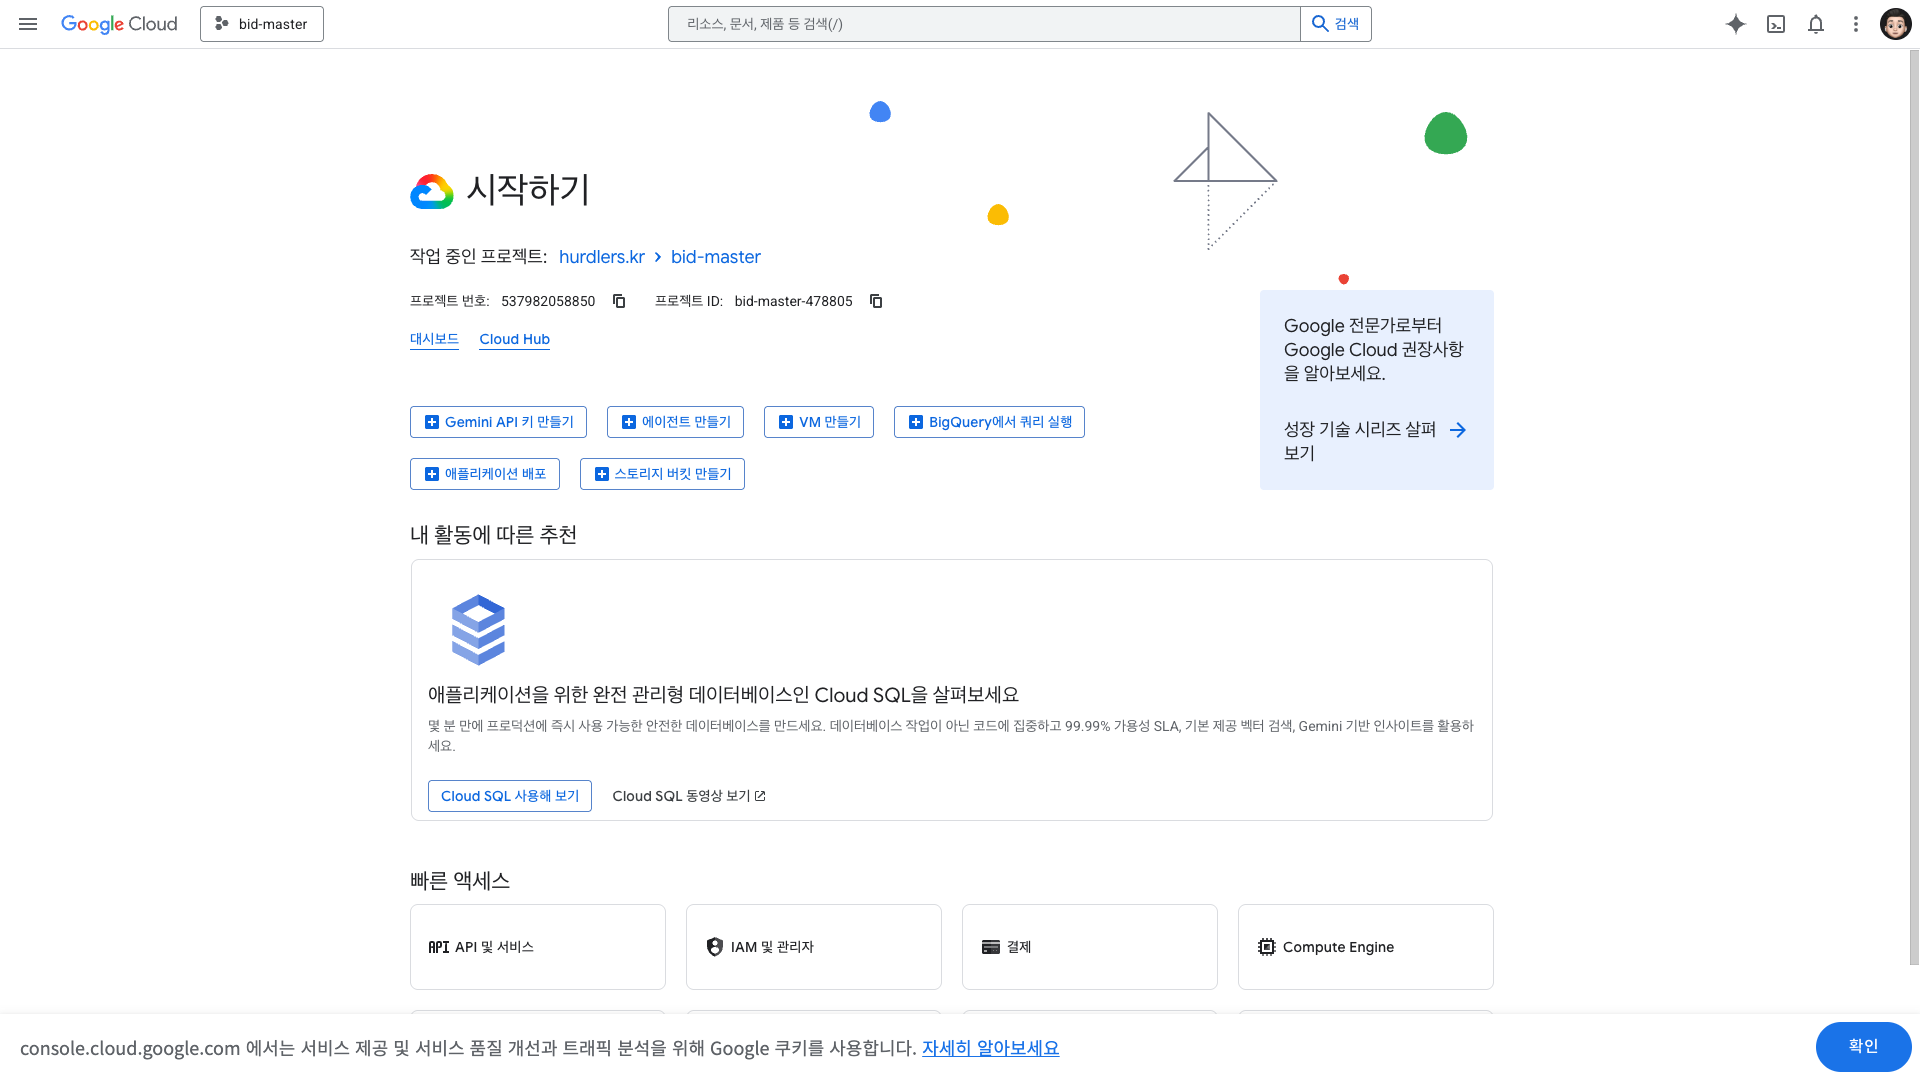The height and width of the screenshot is (1080, 1920).
Task: Open the IAM 및 관리자 quick access card
Action: [x=814, y=947]
